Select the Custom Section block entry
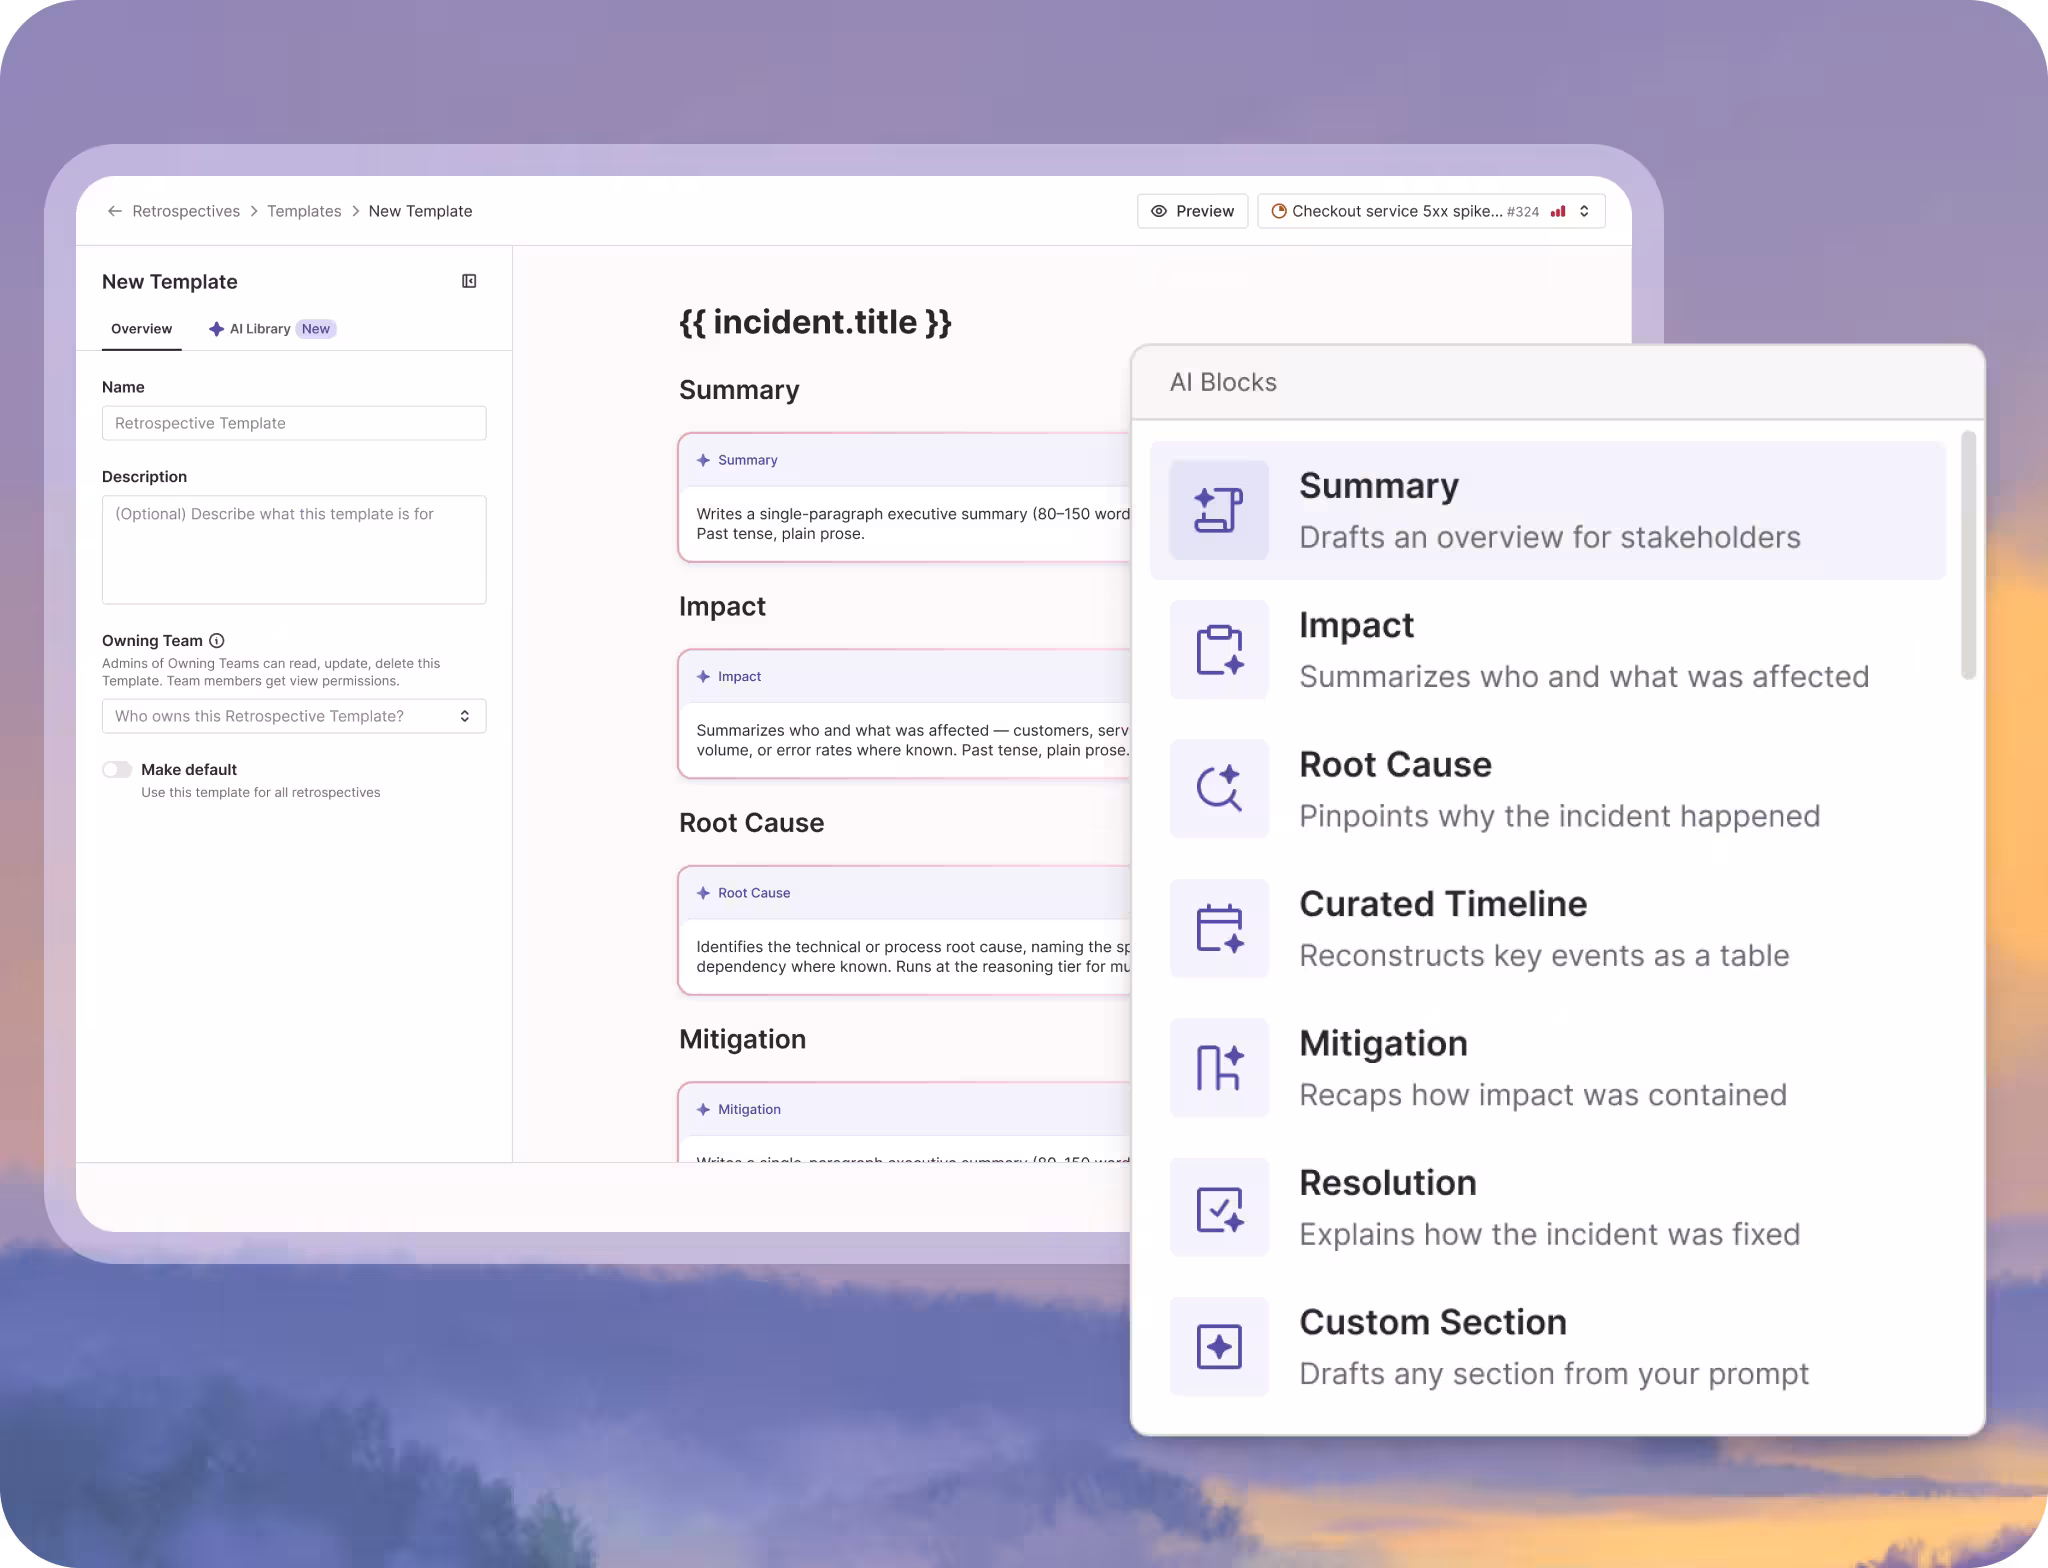This screenshot has height=1568, width=2048. tap(1548, 1346)
